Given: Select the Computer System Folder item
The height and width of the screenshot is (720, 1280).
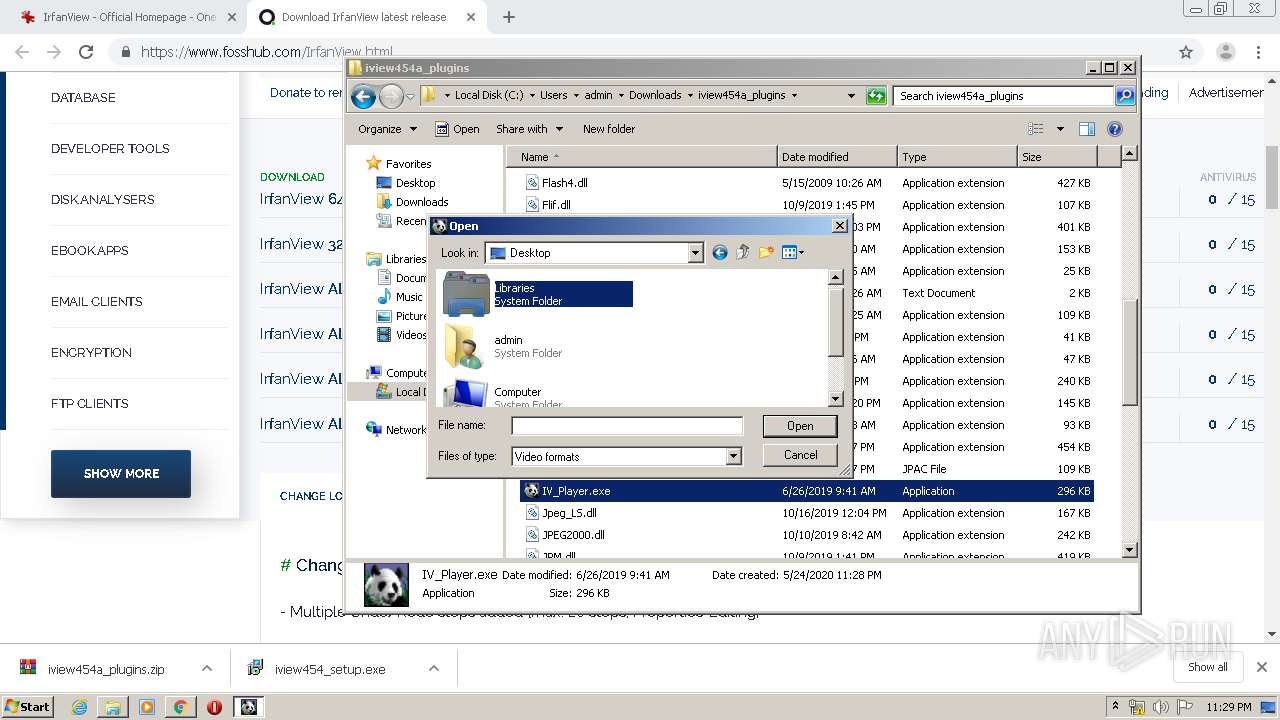Looking at the screenshot, I should tap(504, 393).
